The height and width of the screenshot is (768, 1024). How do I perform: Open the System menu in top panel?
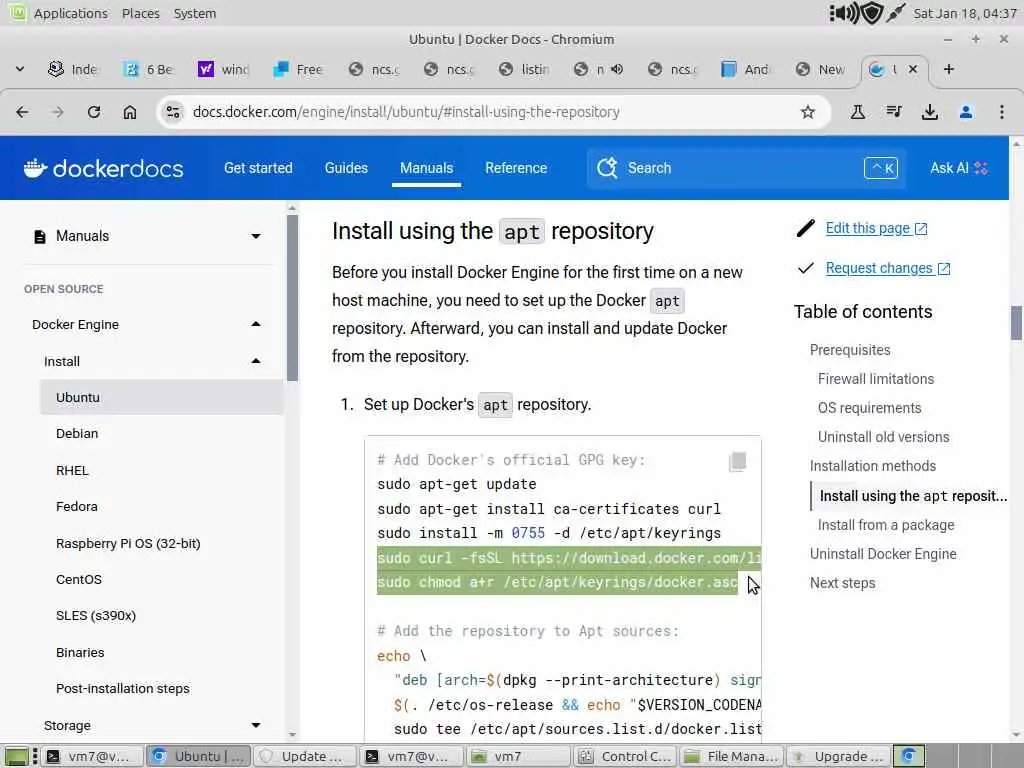click(195, 13)
